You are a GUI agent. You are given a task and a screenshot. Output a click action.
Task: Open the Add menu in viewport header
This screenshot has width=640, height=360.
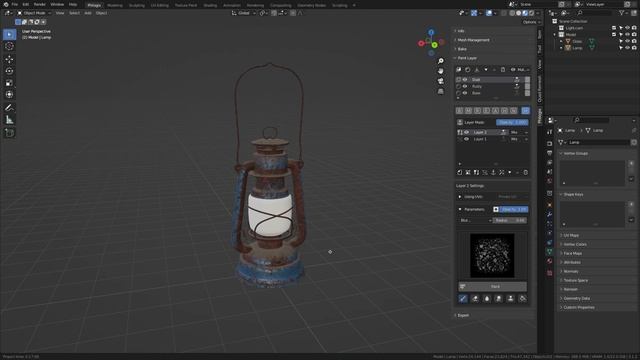[x=88, y=13]
